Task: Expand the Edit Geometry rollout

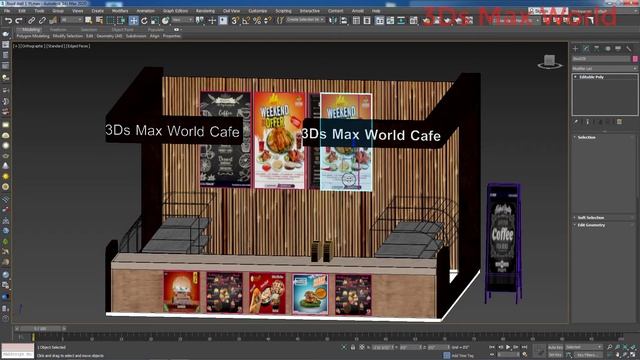Action: pos(591,225)
